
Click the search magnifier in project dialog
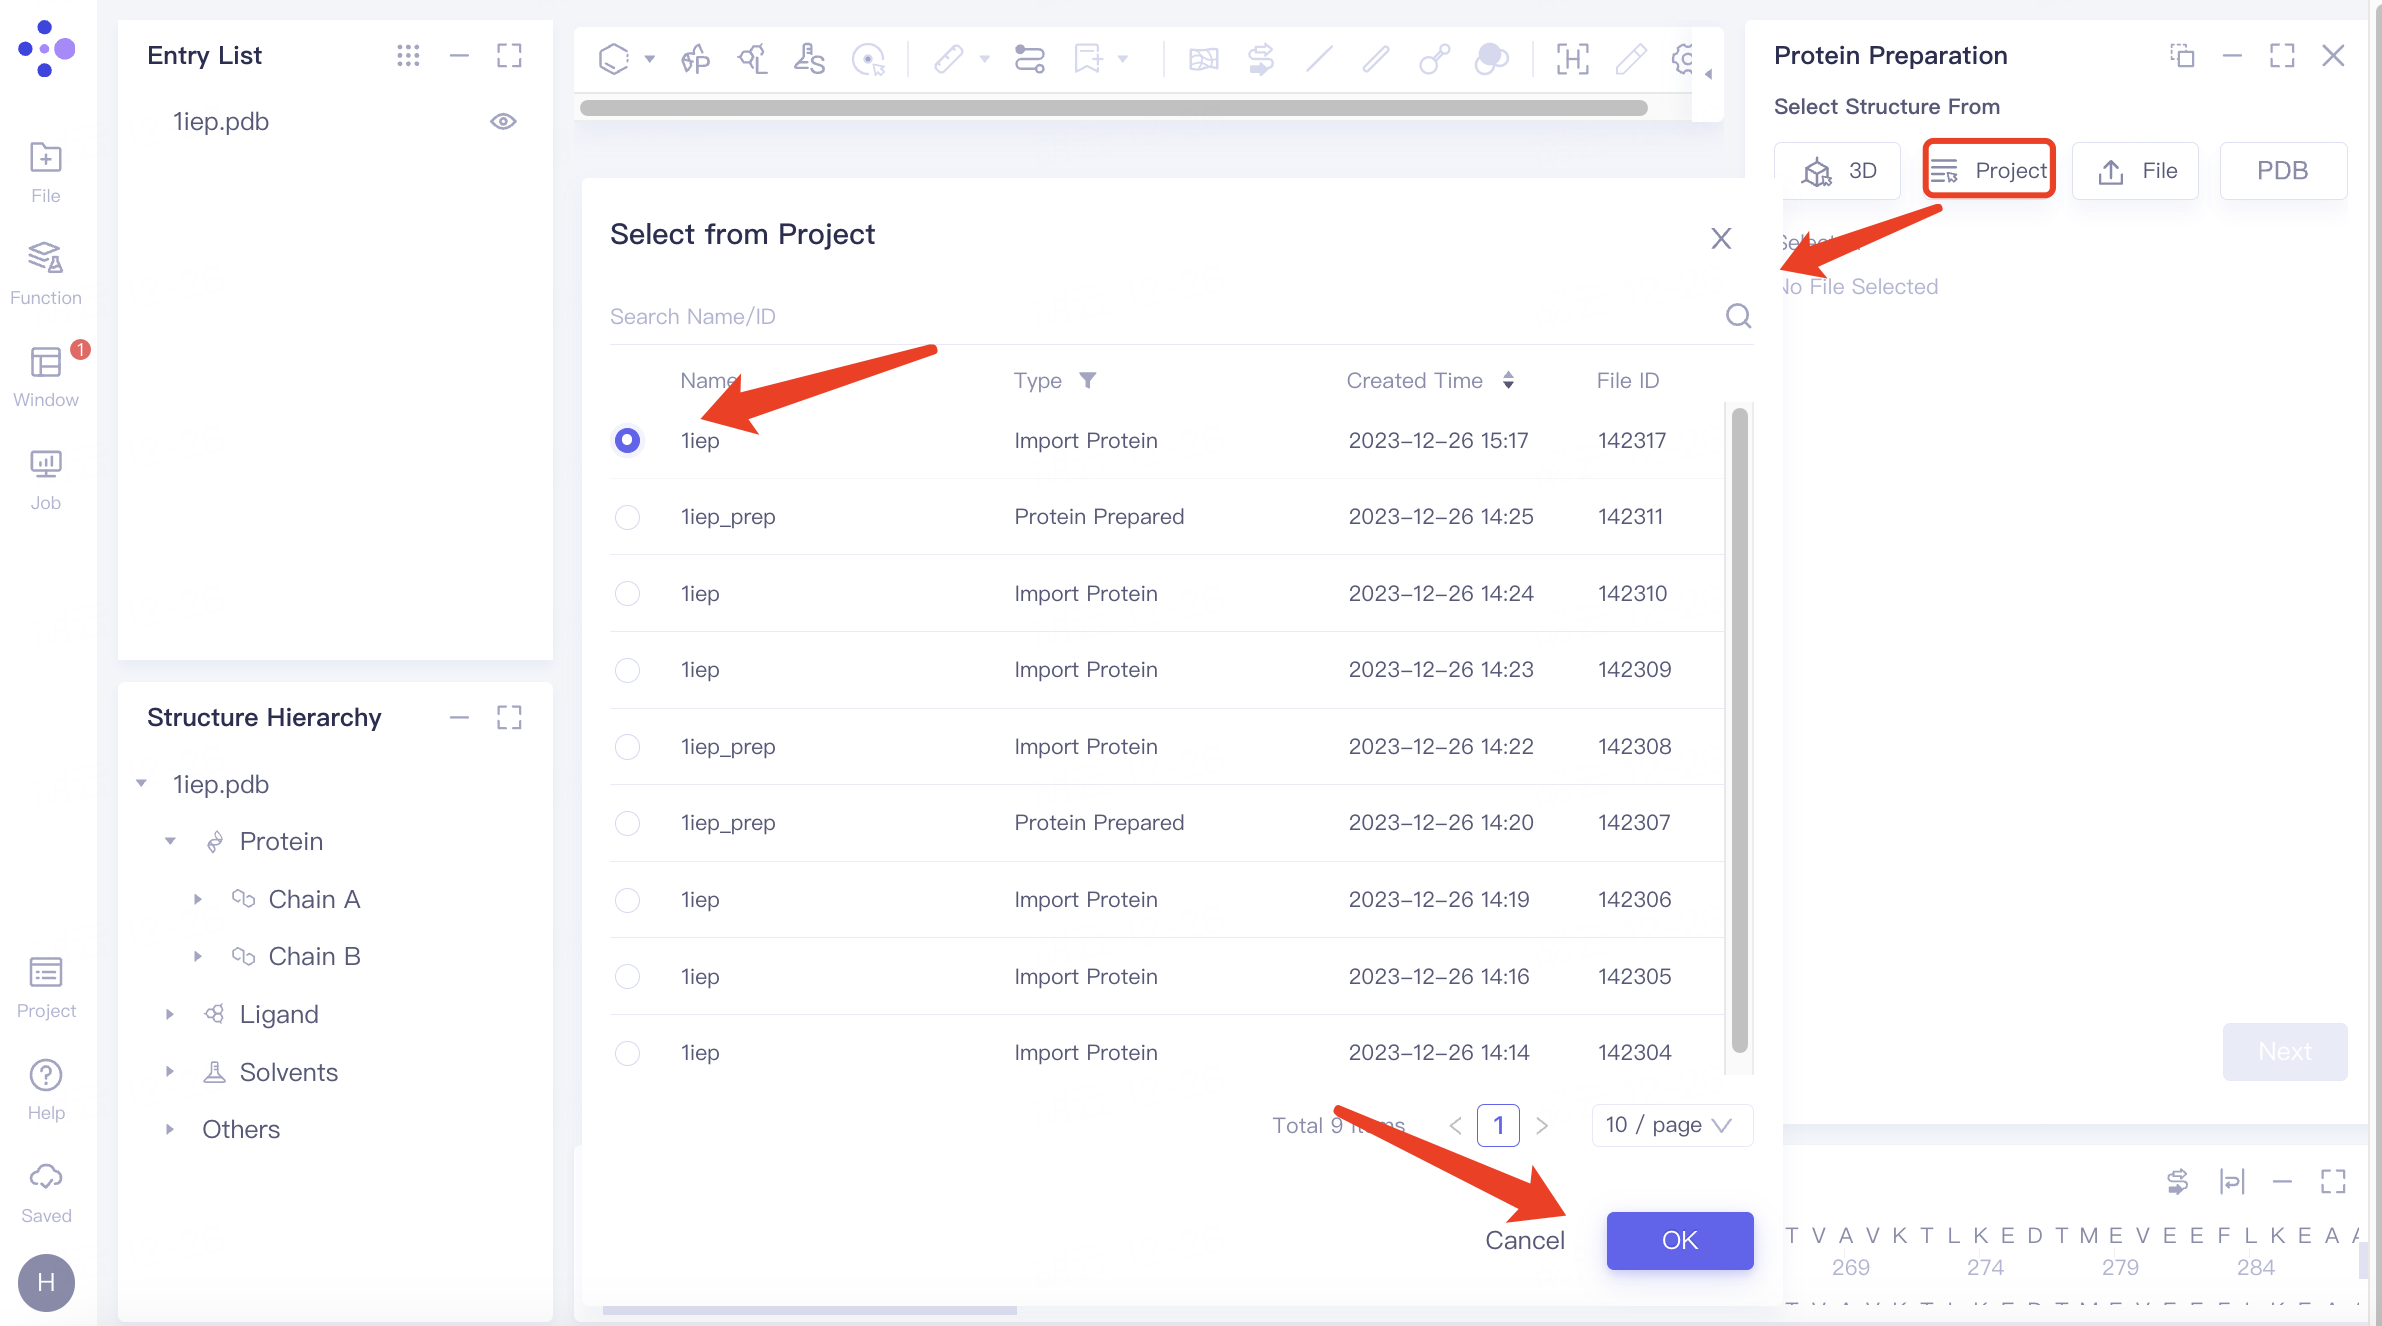(x=1738, y=316)
